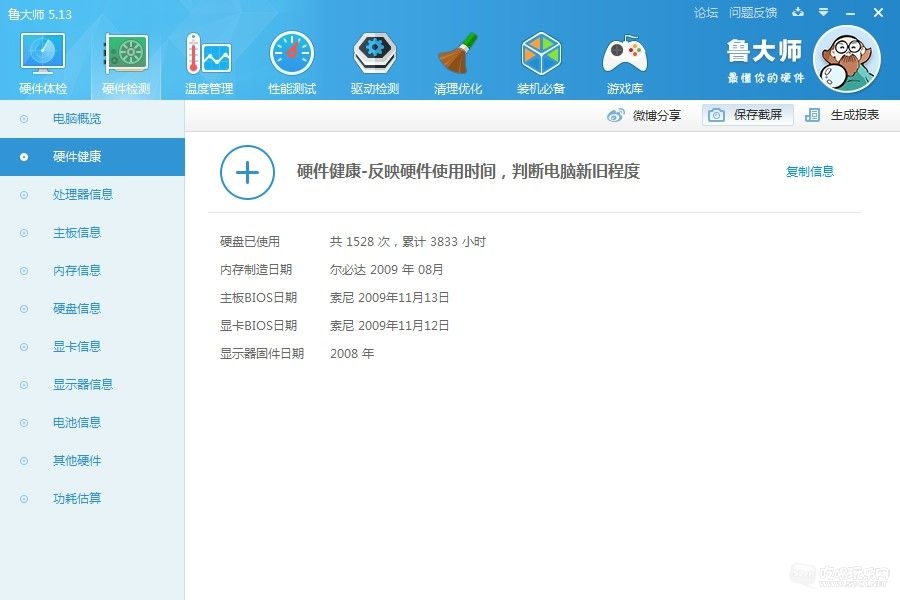Close the 鲁大师 window
Screen dimensions: 900x600
[x=878, y=12]
